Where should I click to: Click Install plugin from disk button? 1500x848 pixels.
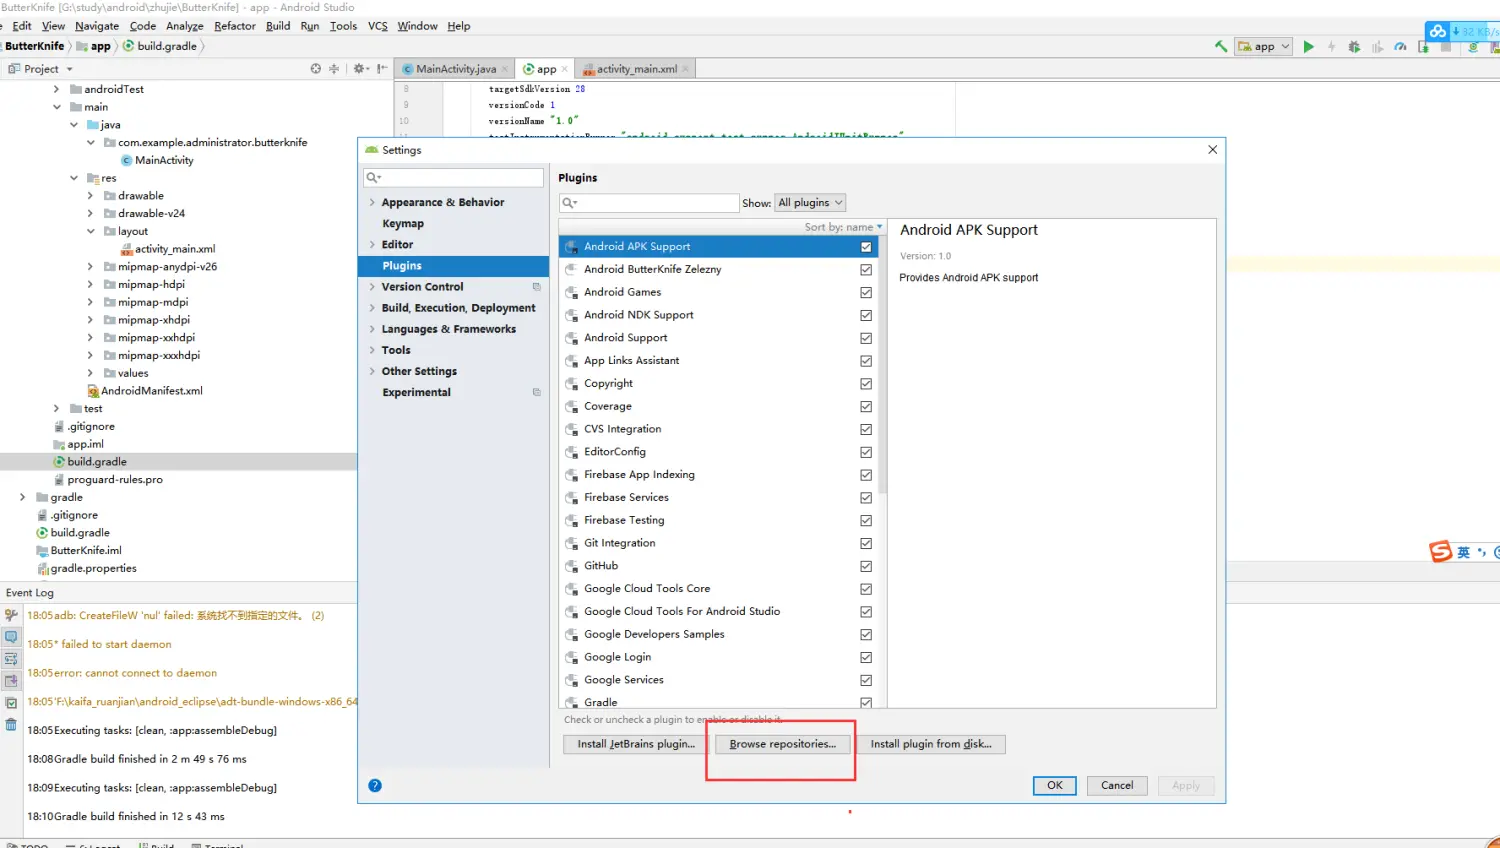pyautogui.click(x=931, y=744)
